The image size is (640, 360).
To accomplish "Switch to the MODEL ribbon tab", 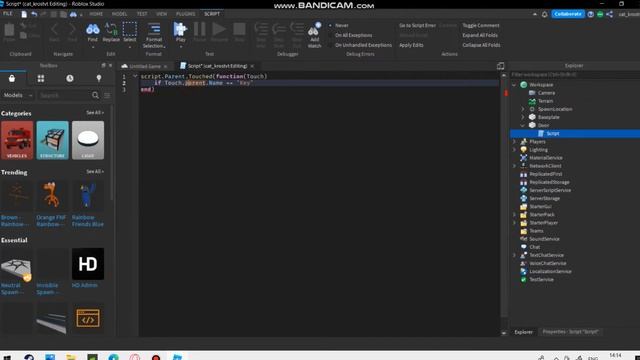I will (x=120, y=14).
